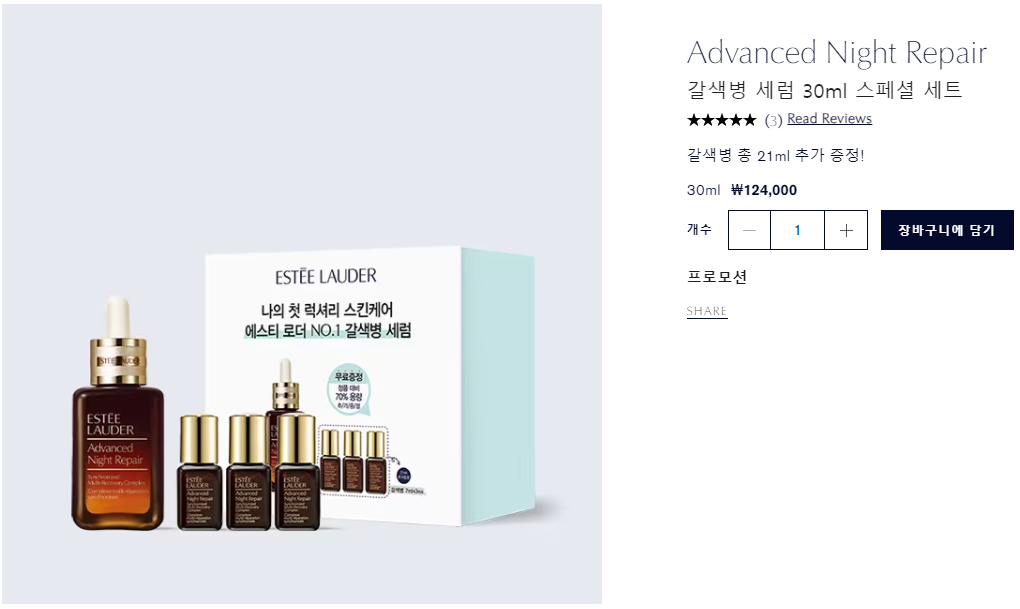Open the Read Reviews link
The height and width of the screenshot is (609, 1020).
click(x=829, y=118)
